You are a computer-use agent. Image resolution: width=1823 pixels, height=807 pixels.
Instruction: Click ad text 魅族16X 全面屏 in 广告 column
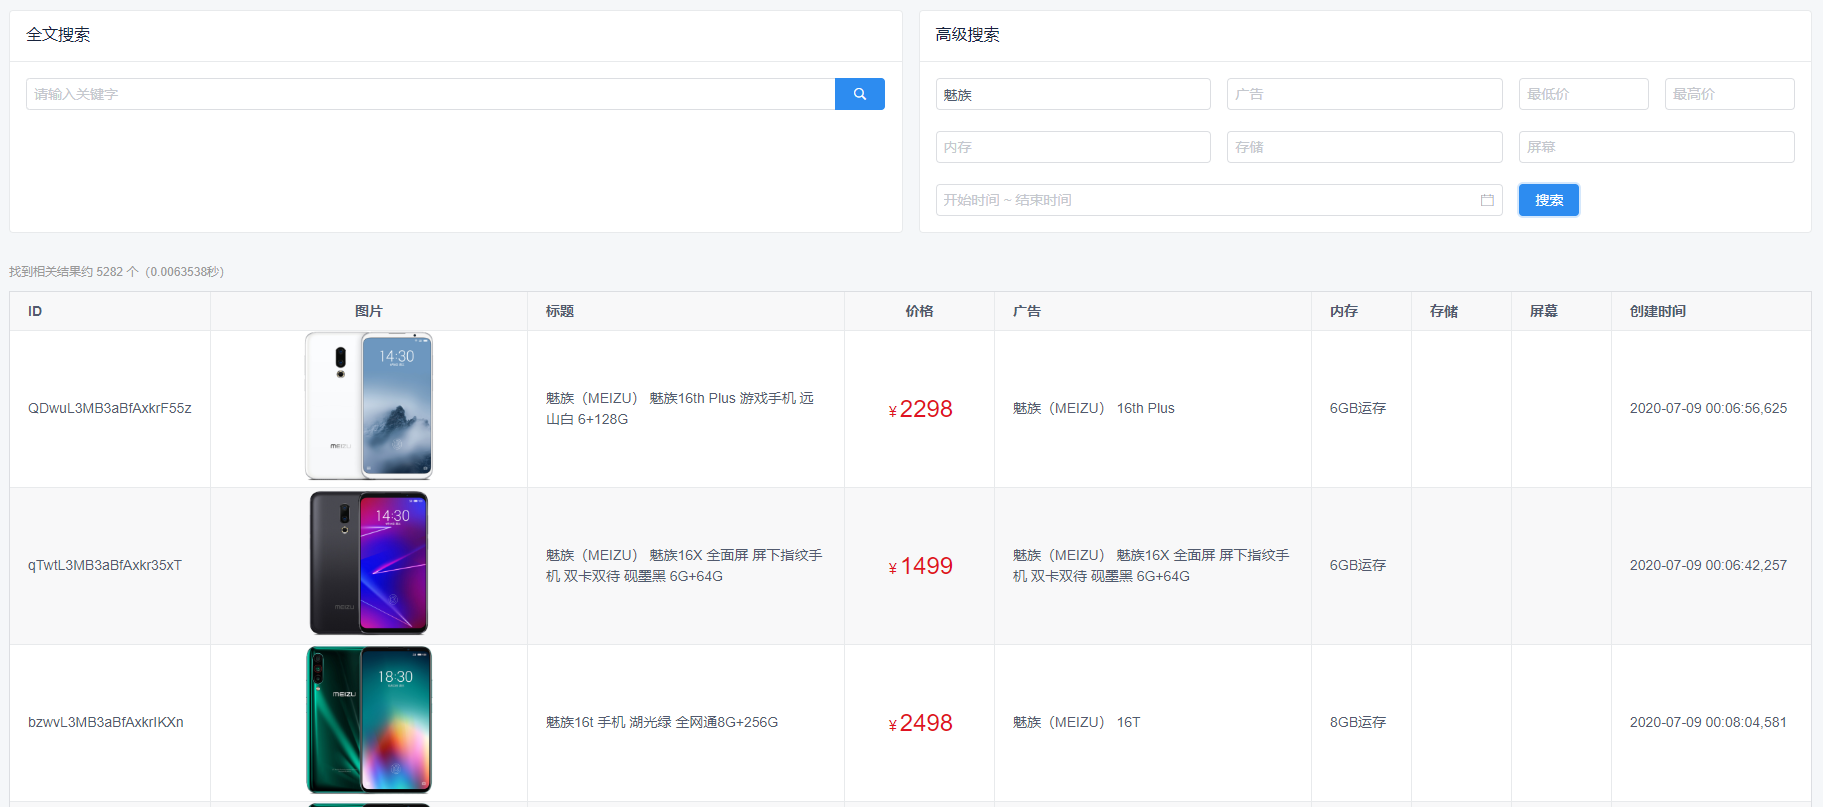[1151, 565]
